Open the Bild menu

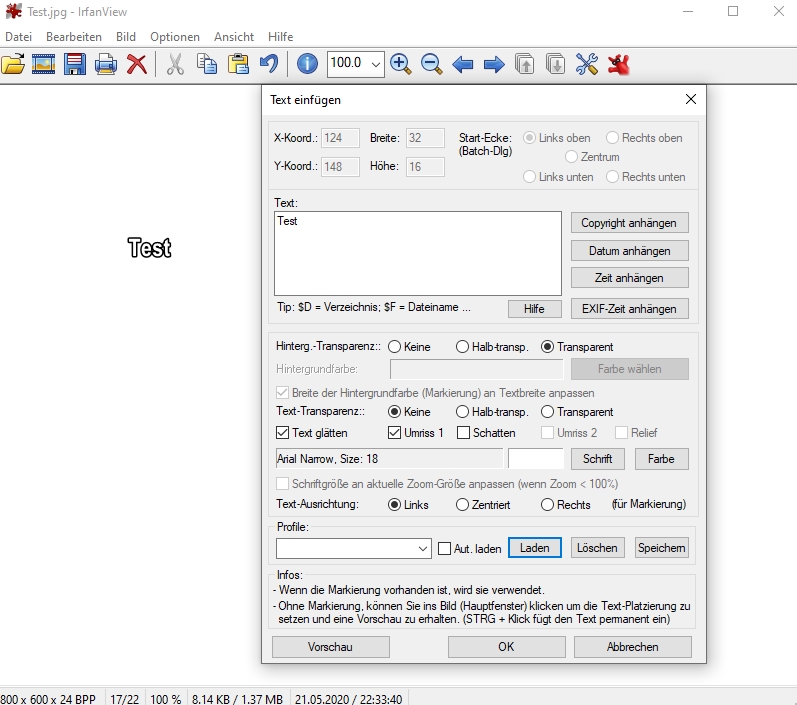tap(126, 37)
